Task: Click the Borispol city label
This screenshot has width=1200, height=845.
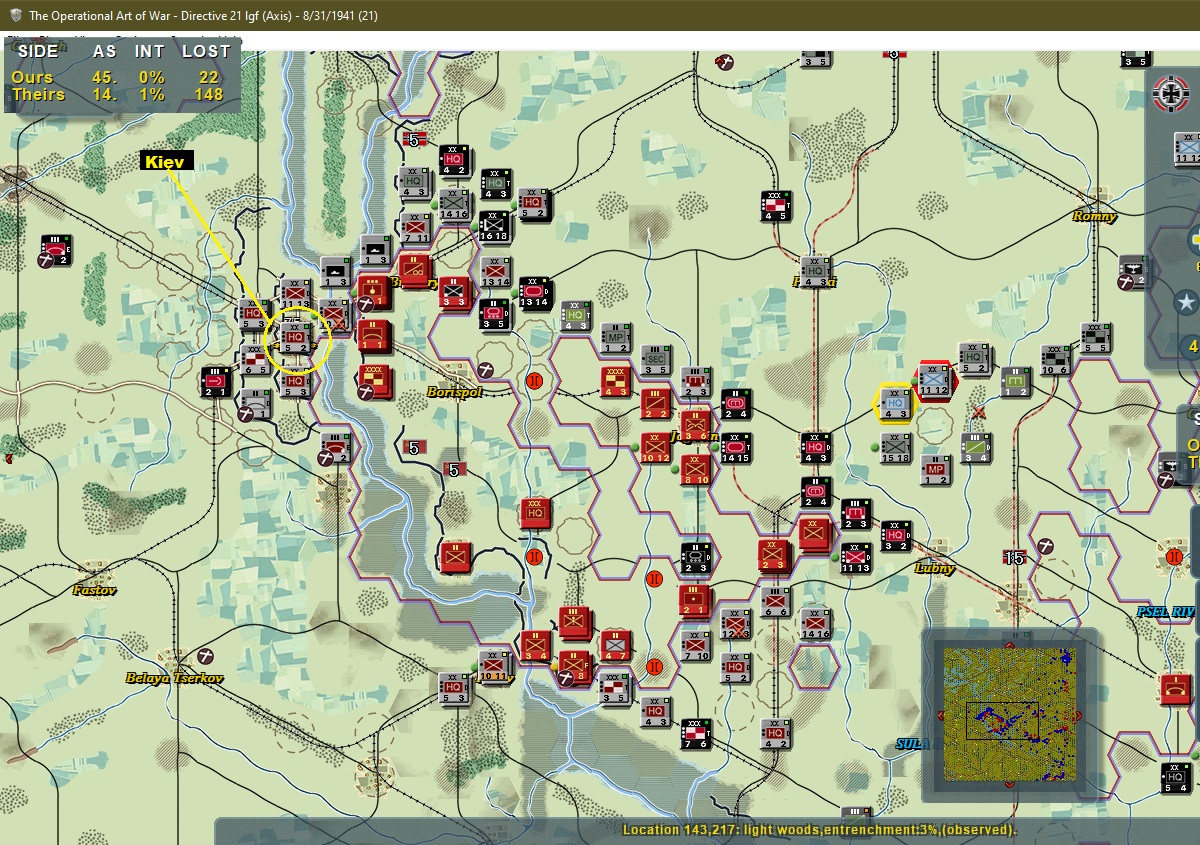Action: click(454, 392)
